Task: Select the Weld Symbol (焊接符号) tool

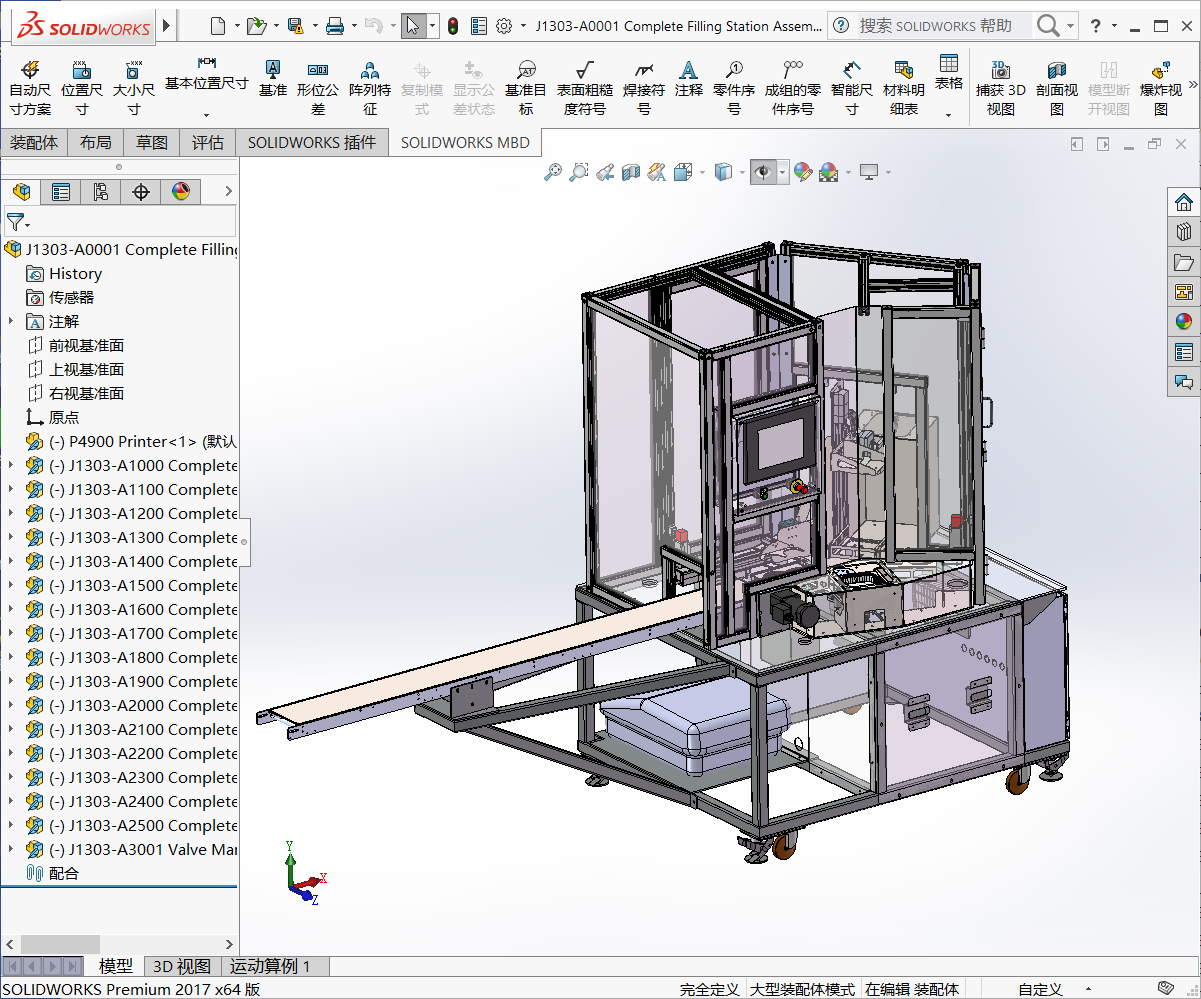Action: [x=644, y=87]
